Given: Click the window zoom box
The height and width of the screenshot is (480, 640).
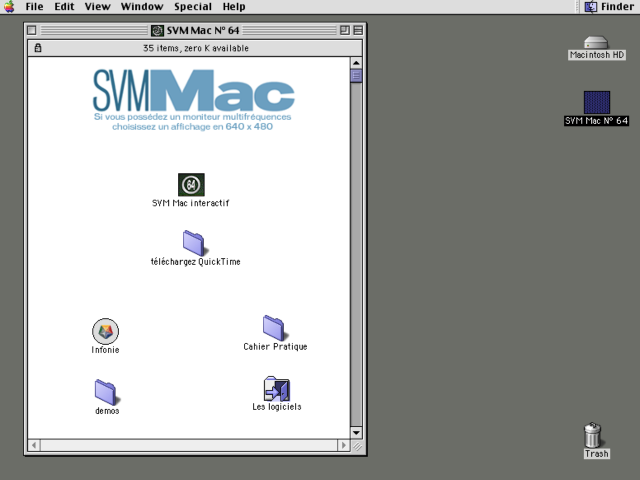Looking at the screenshot, I should pyautogui.click(x=344, y=31).
